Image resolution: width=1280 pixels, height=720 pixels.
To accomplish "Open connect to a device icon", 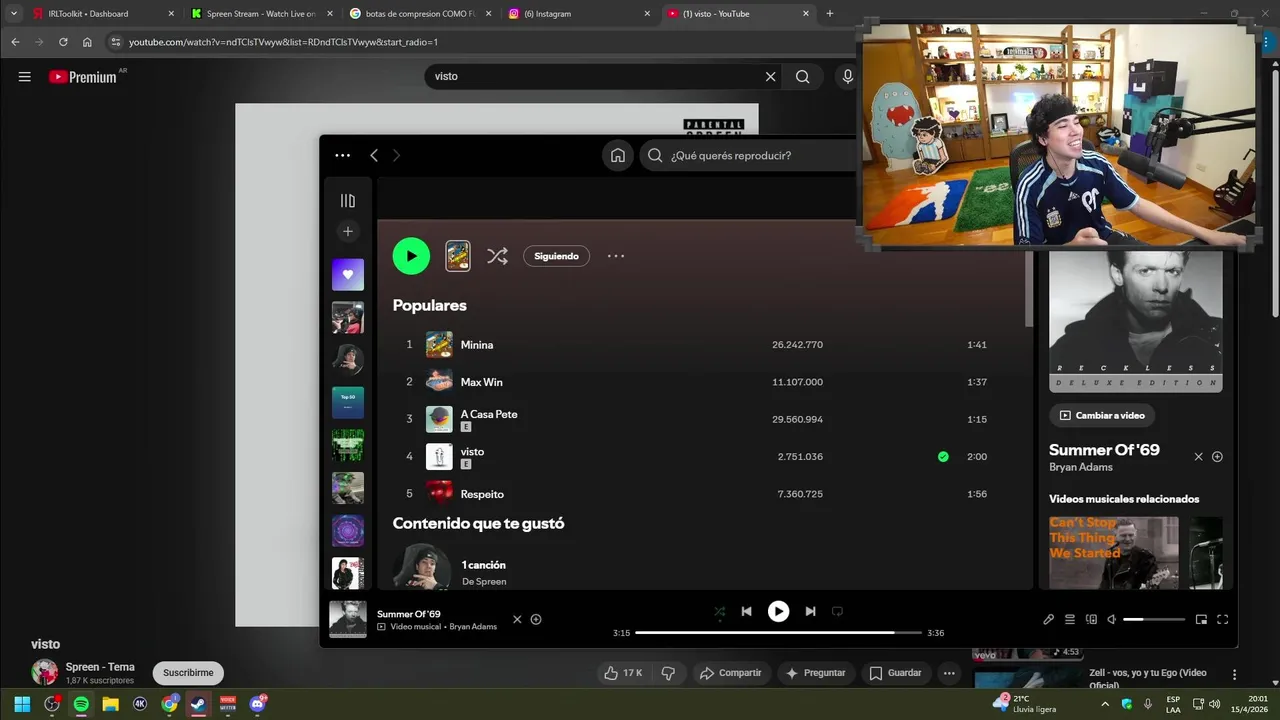I will (1091, 619).
